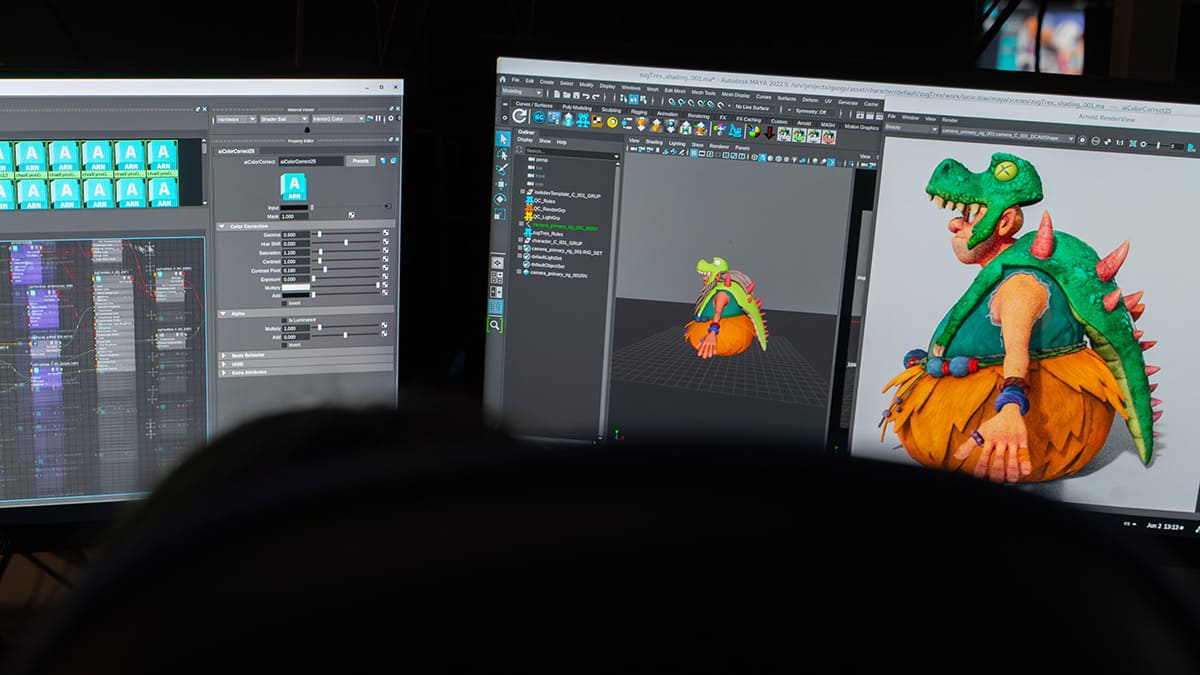Click the home icon left of the File menu

(x=503, y=78)
